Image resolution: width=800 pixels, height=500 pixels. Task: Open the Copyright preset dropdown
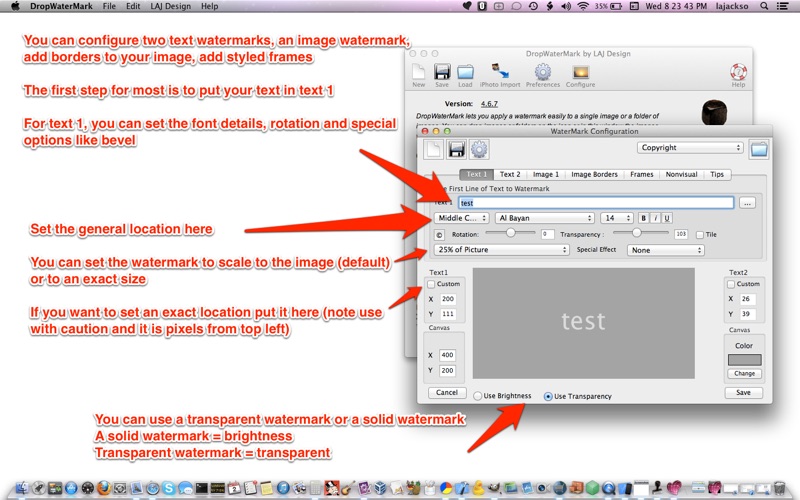[x=690, y=147]
